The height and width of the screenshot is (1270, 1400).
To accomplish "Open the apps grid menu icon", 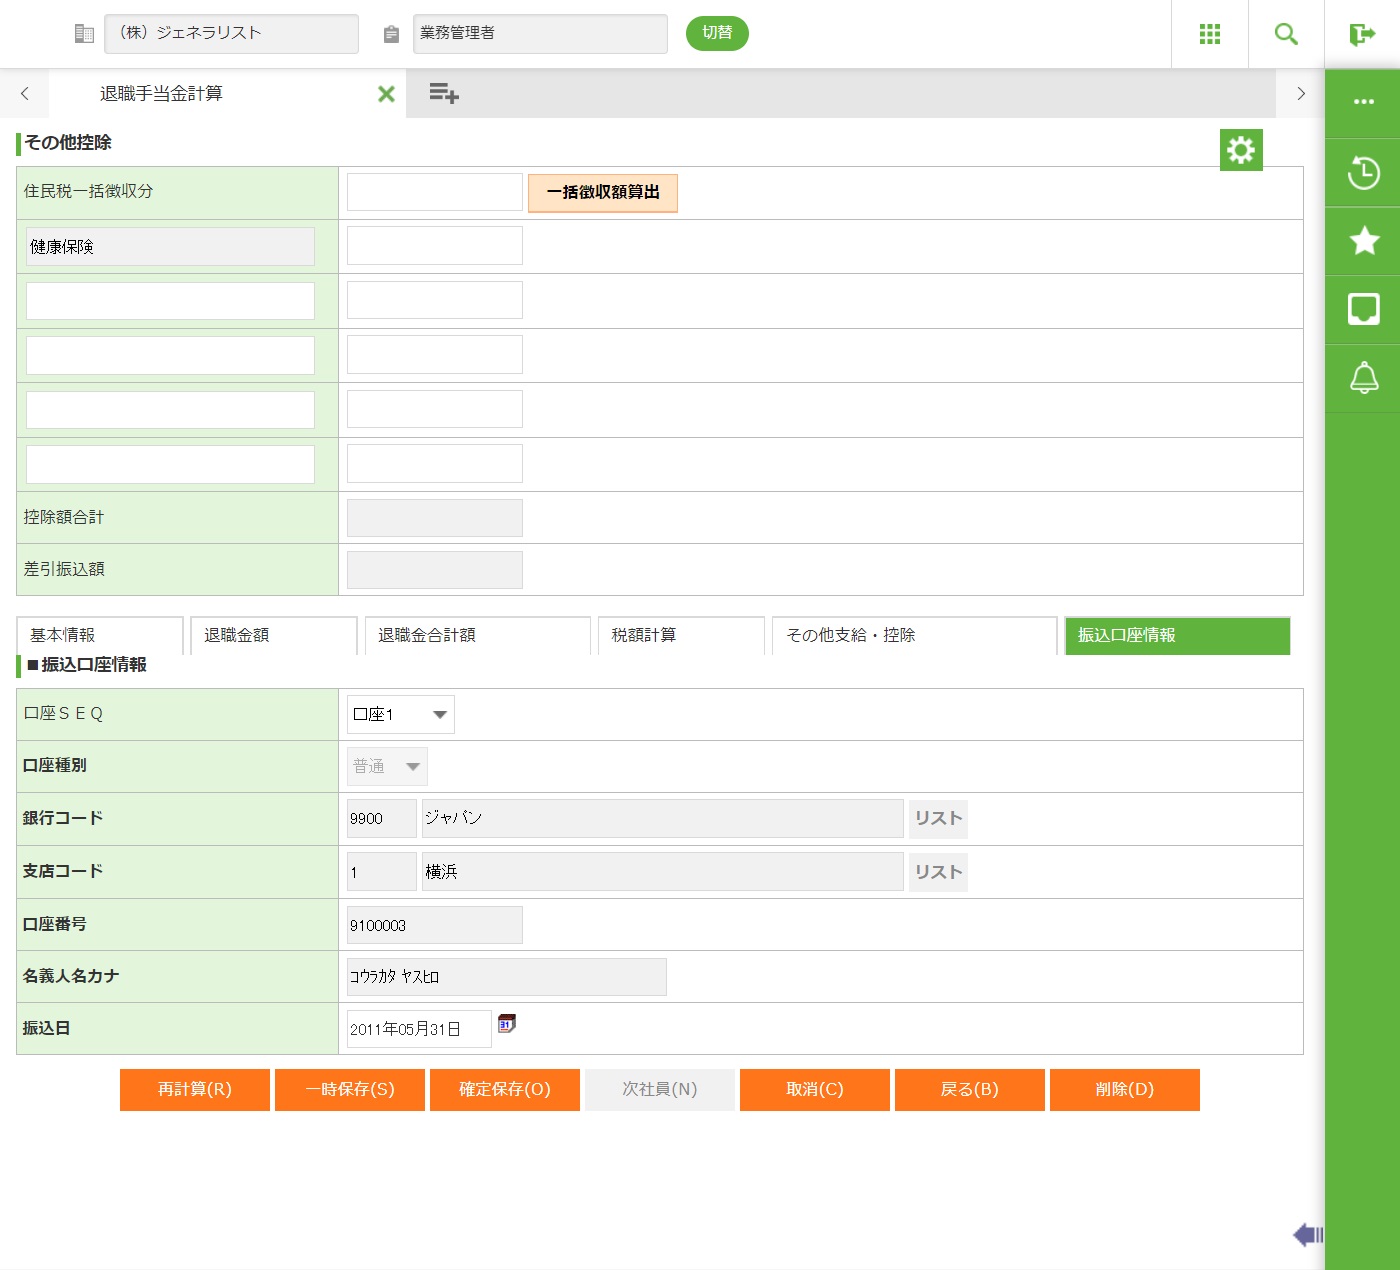I will [x=1209, y=34].
